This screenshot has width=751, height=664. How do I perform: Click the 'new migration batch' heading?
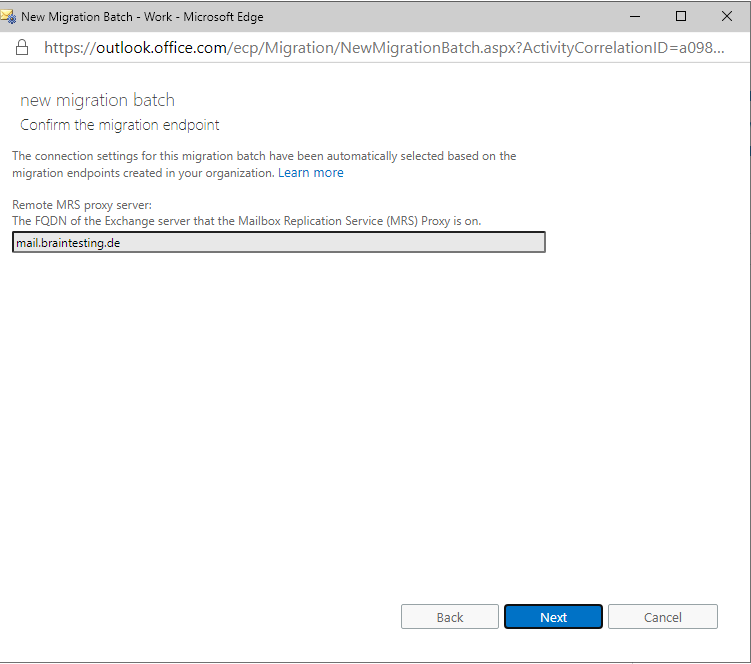(x=98, y=100)
